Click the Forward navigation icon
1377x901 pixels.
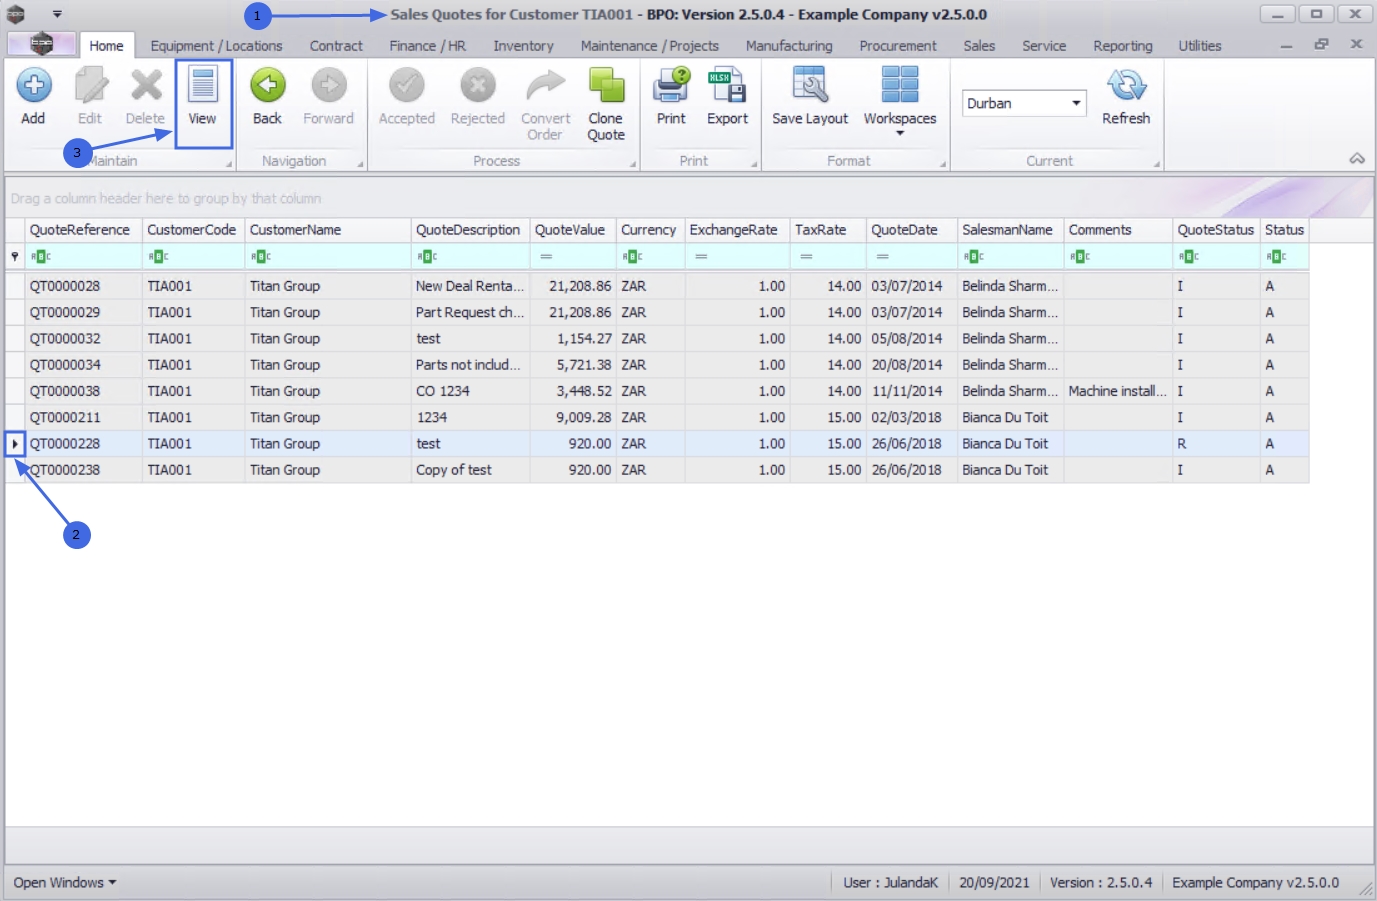pos(328,86)
